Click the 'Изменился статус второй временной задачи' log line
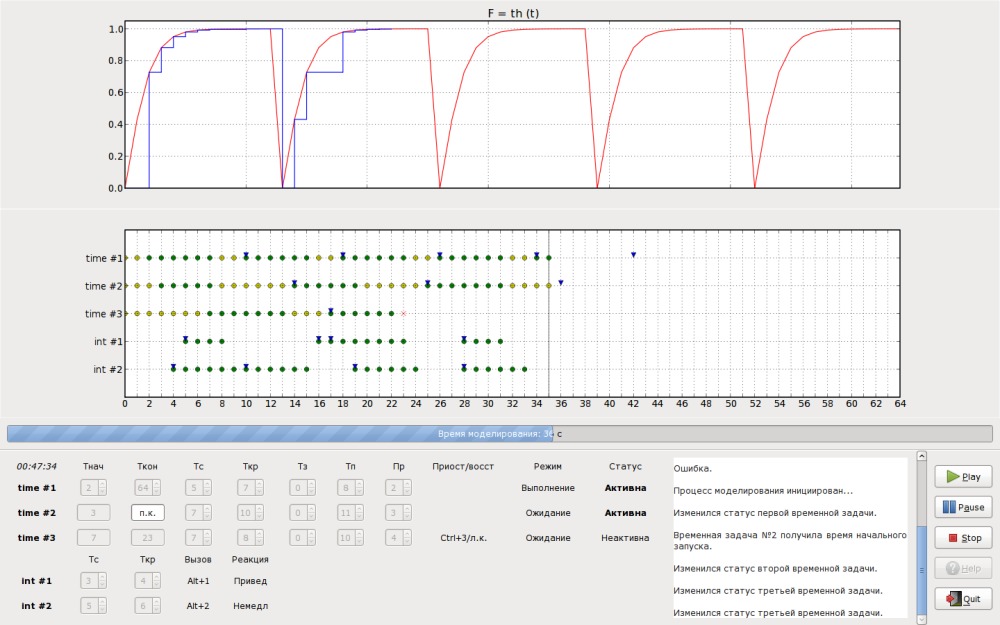 775,568
